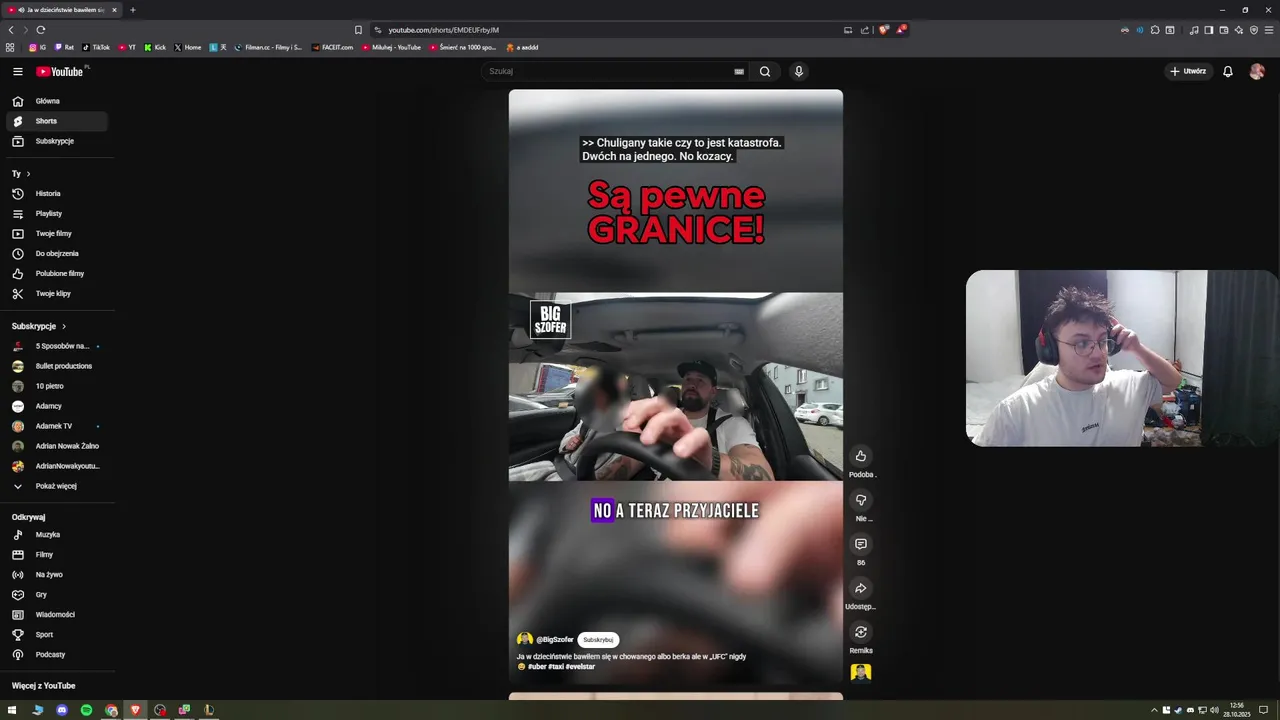Open TikTok bookmark
The image size is (1280, 720).
pyautogui.click(x=96, y=47)
